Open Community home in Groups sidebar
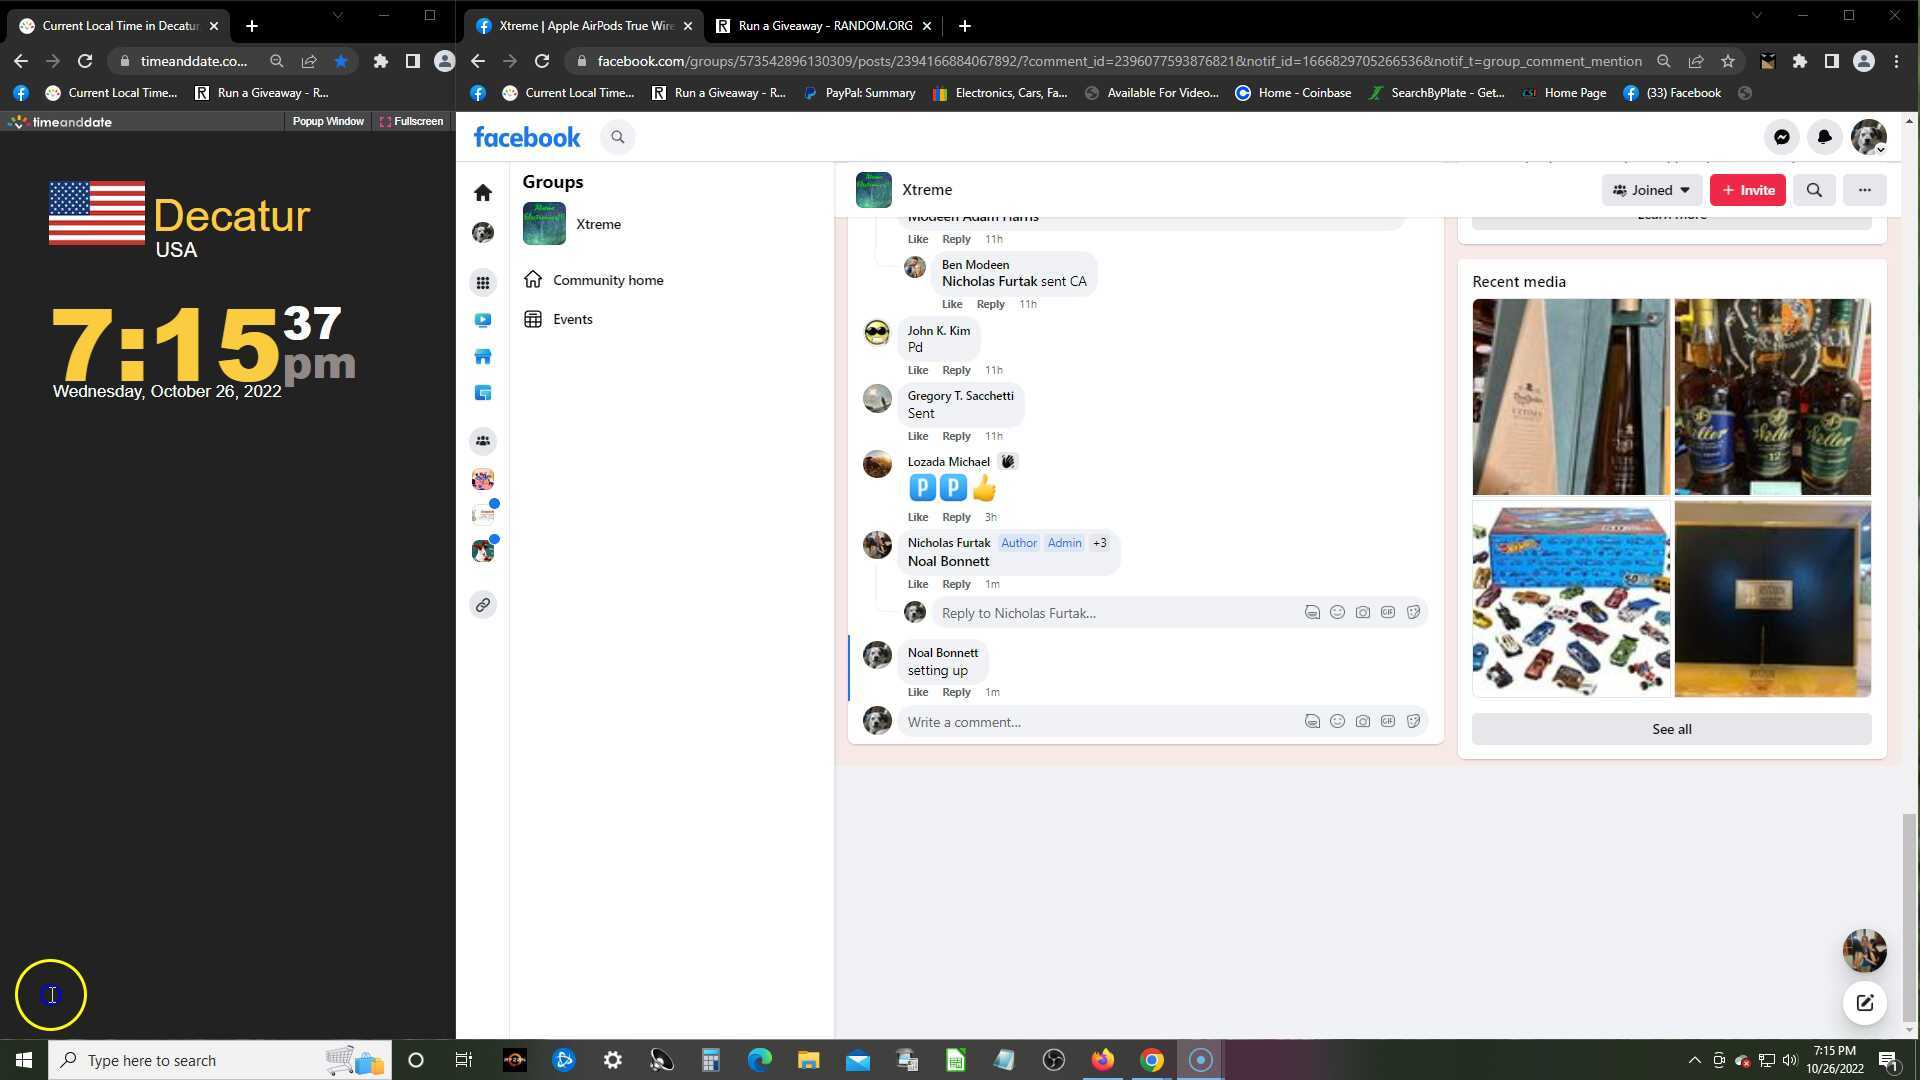Viewport: 1920px width, 1080px height. click(607, 280)
